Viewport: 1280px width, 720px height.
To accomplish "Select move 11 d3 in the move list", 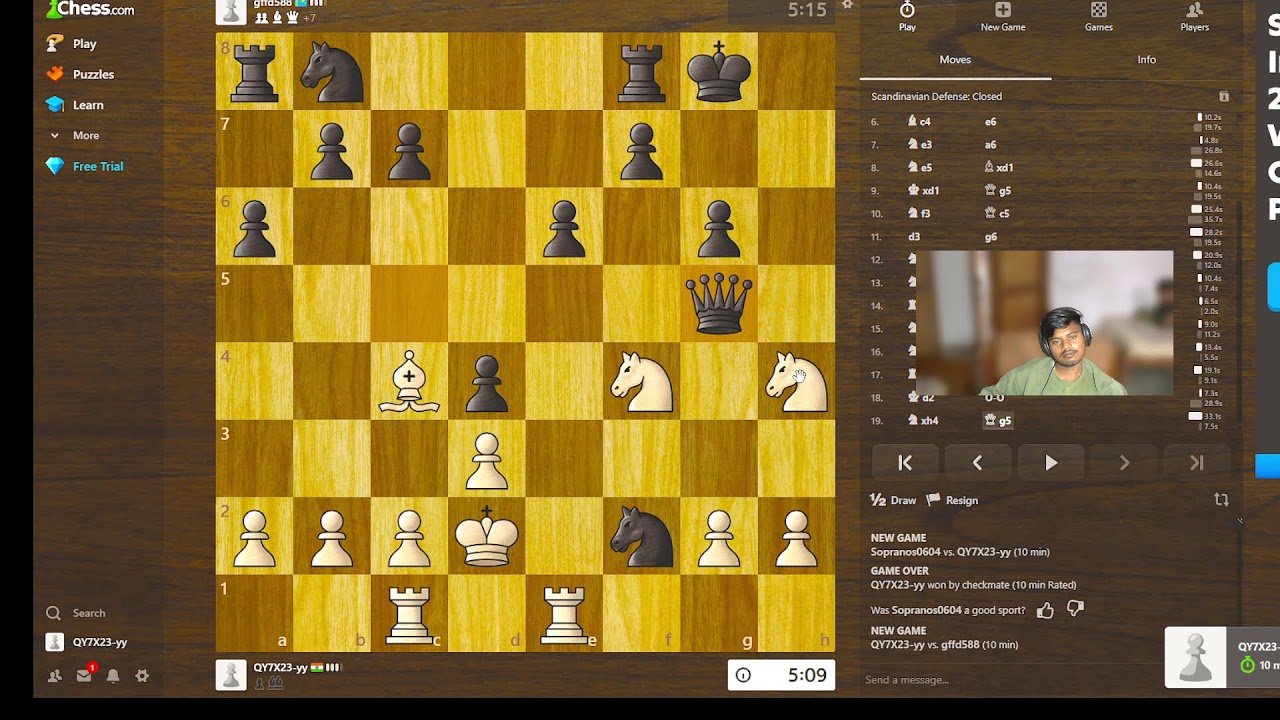I will coord(914,237).
